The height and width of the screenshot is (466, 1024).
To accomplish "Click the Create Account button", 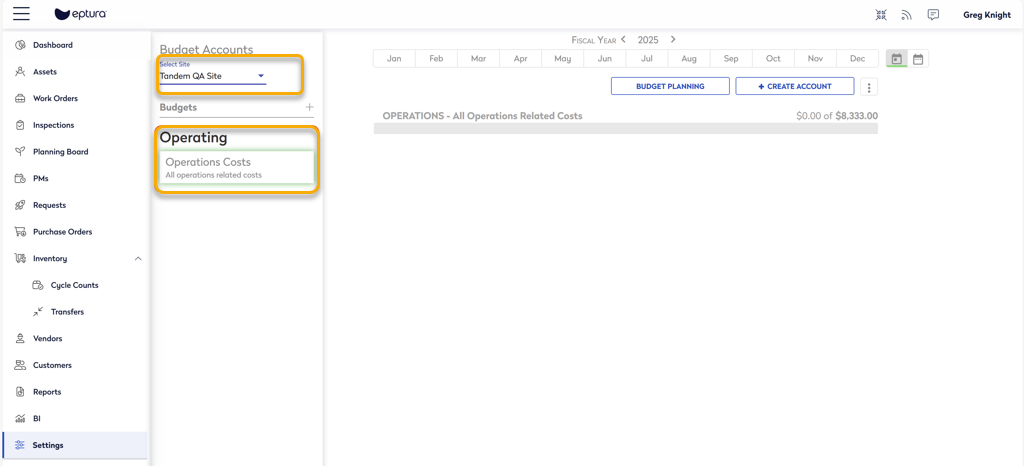I will [795, 86].
